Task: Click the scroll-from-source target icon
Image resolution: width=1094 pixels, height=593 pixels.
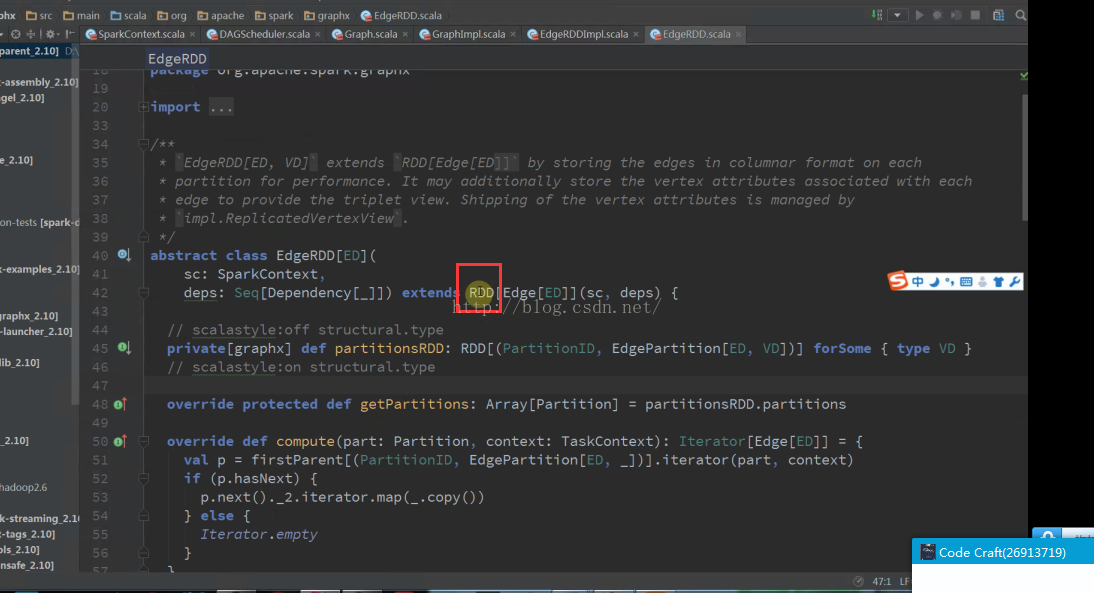Action: click(x=15, y=33)
